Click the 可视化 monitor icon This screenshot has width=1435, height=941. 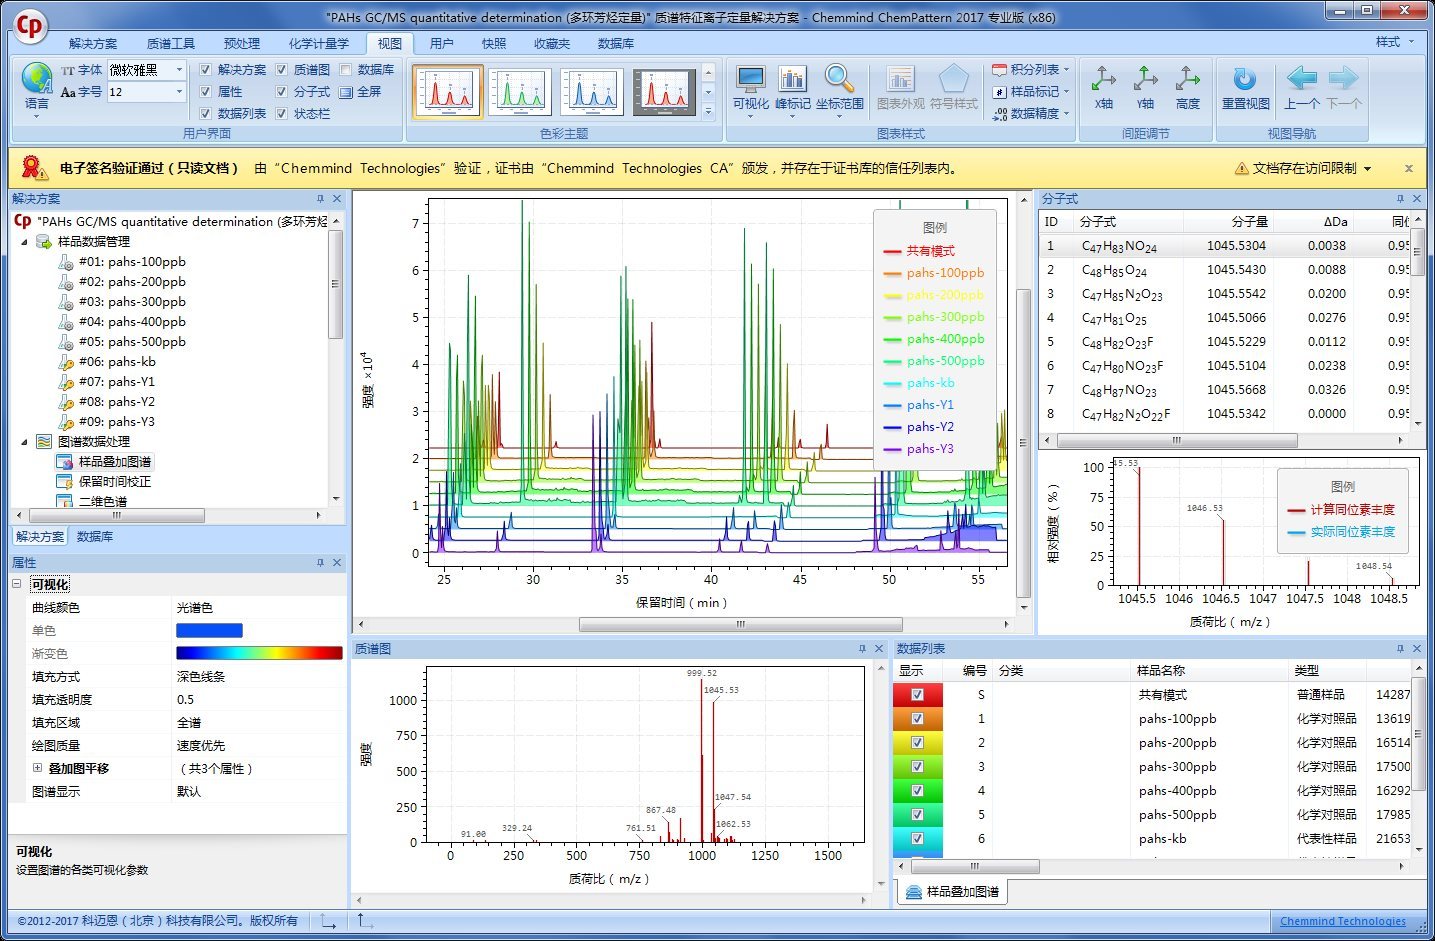click(750, 79)
